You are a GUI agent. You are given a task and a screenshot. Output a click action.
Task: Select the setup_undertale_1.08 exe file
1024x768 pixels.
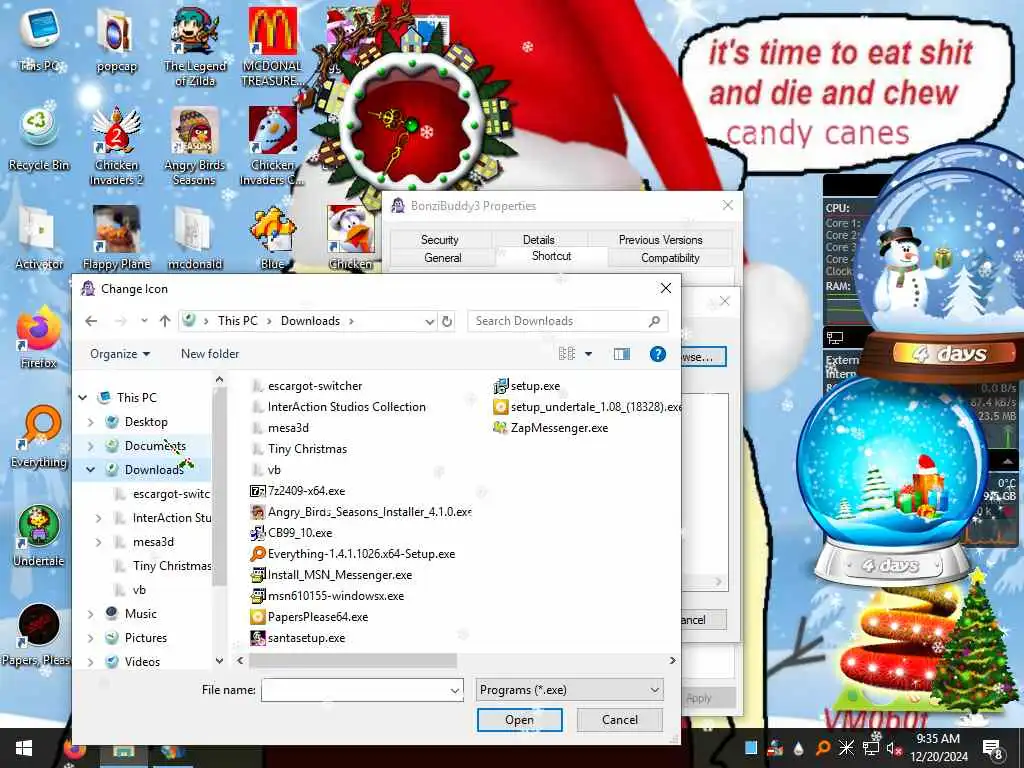pyautogui.click(x=588, y=407)
